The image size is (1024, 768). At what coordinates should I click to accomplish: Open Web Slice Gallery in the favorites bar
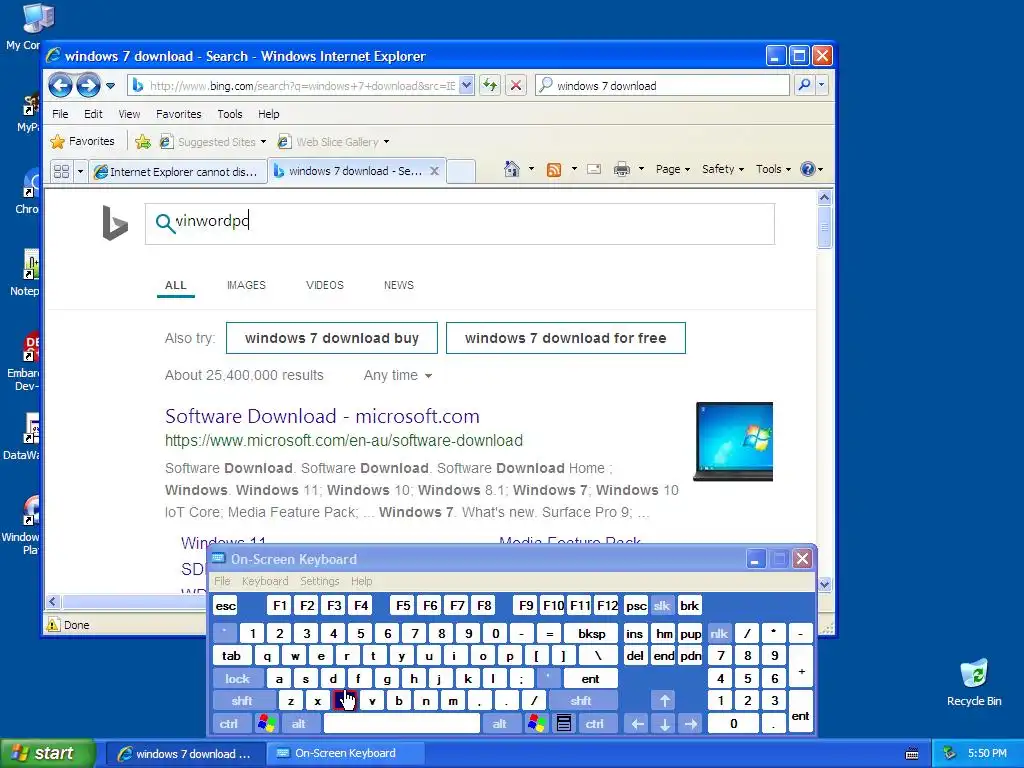coord(333,142)
